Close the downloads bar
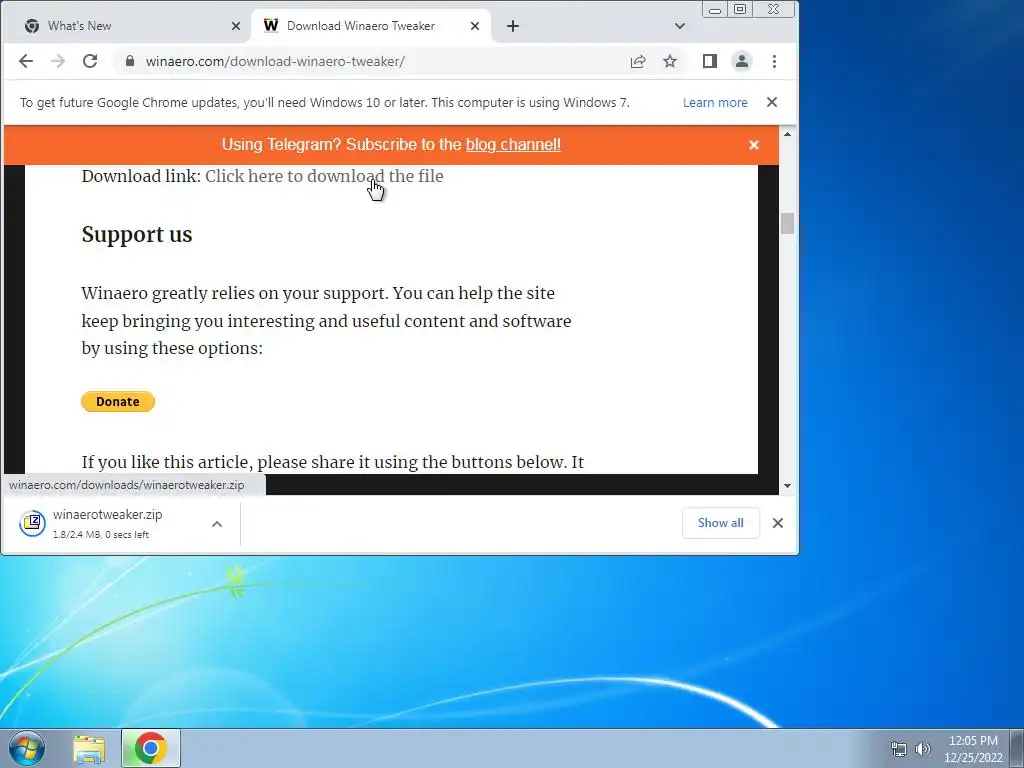This screenshot has height=768, width=1024. point(778,523)
